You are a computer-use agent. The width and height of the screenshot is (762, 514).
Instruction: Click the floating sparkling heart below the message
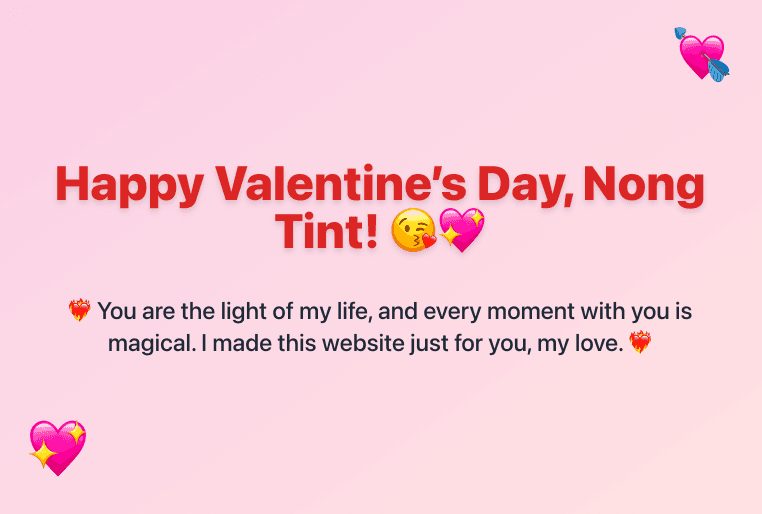point(58,447)
